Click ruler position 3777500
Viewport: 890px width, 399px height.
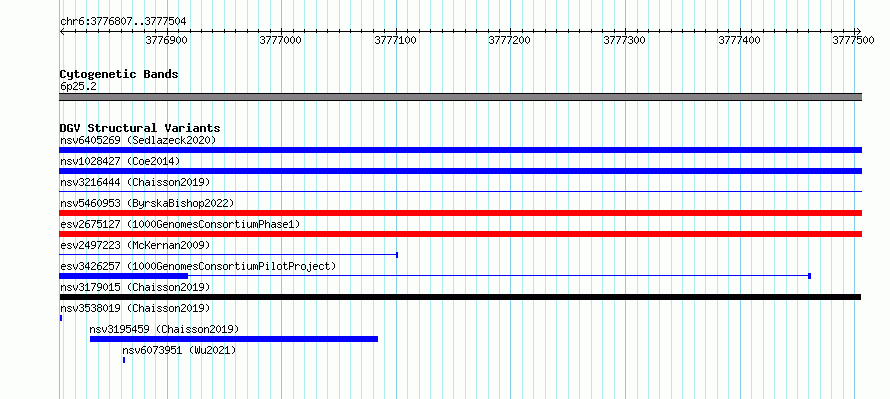[854, 40]
